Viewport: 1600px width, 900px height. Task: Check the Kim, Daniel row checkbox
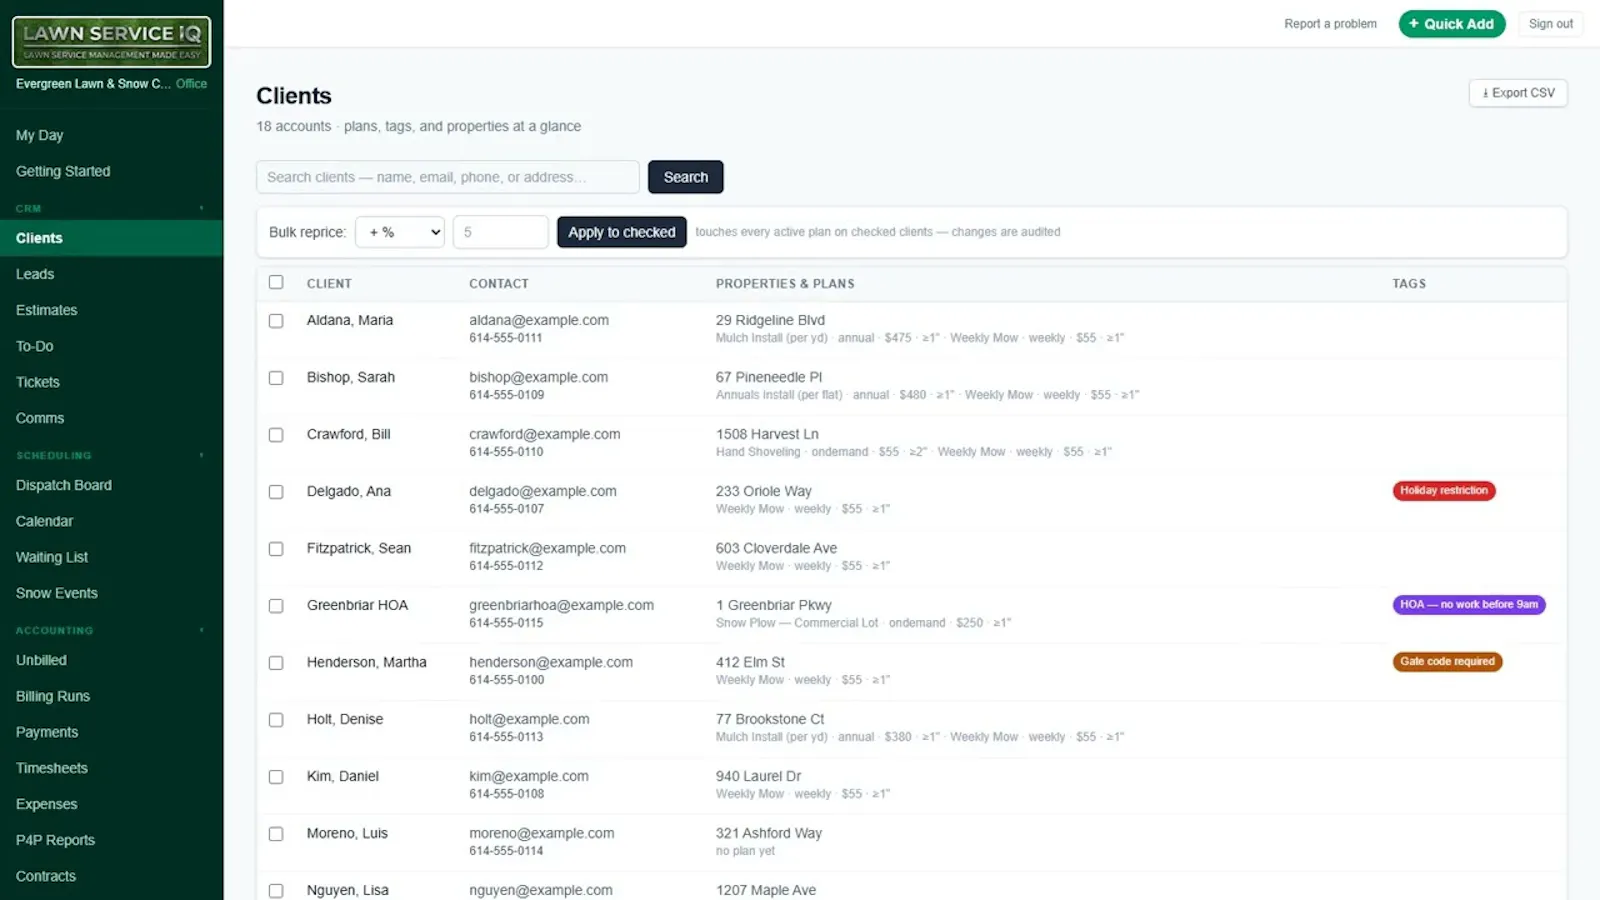276,777
